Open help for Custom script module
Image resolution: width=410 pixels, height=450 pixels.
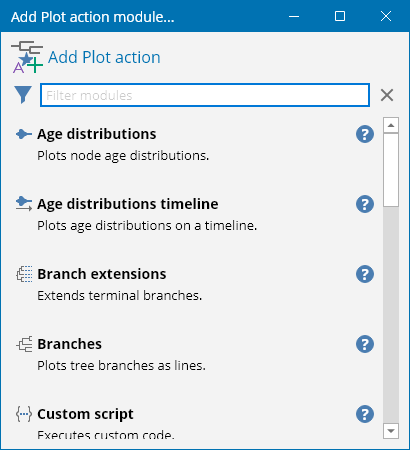[365, 414]
